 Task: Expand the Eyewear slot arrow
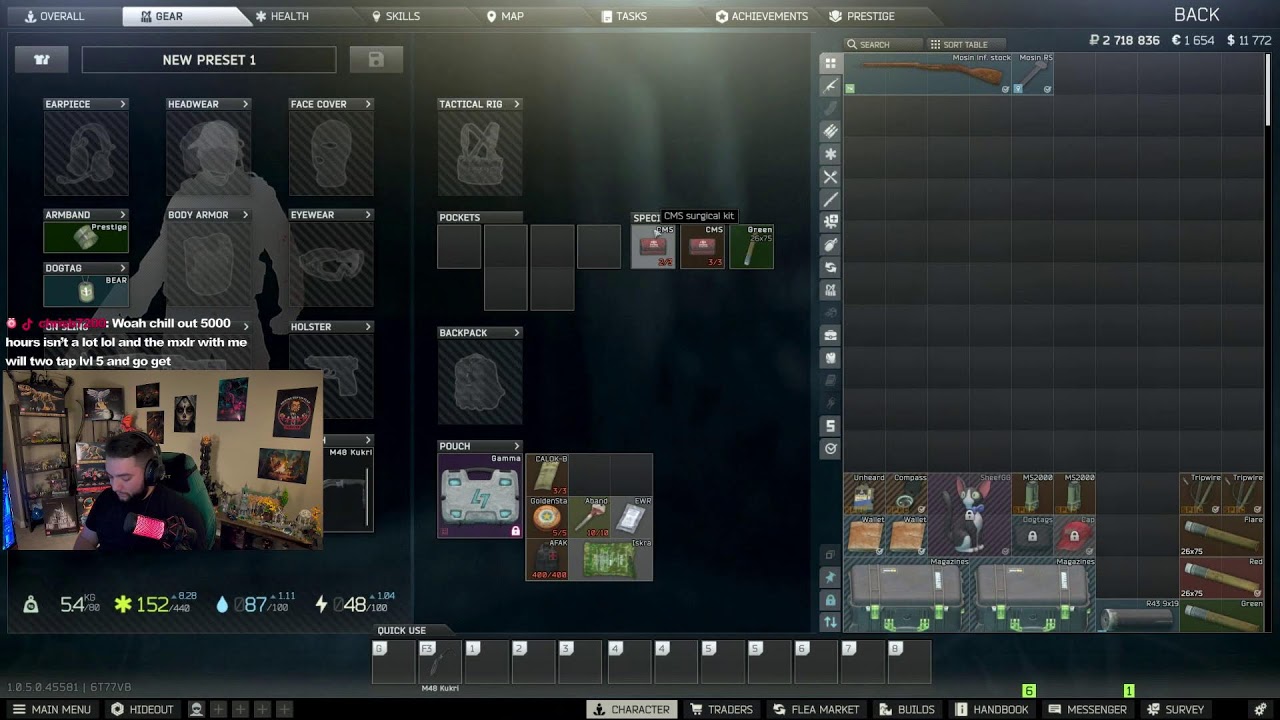368,215
